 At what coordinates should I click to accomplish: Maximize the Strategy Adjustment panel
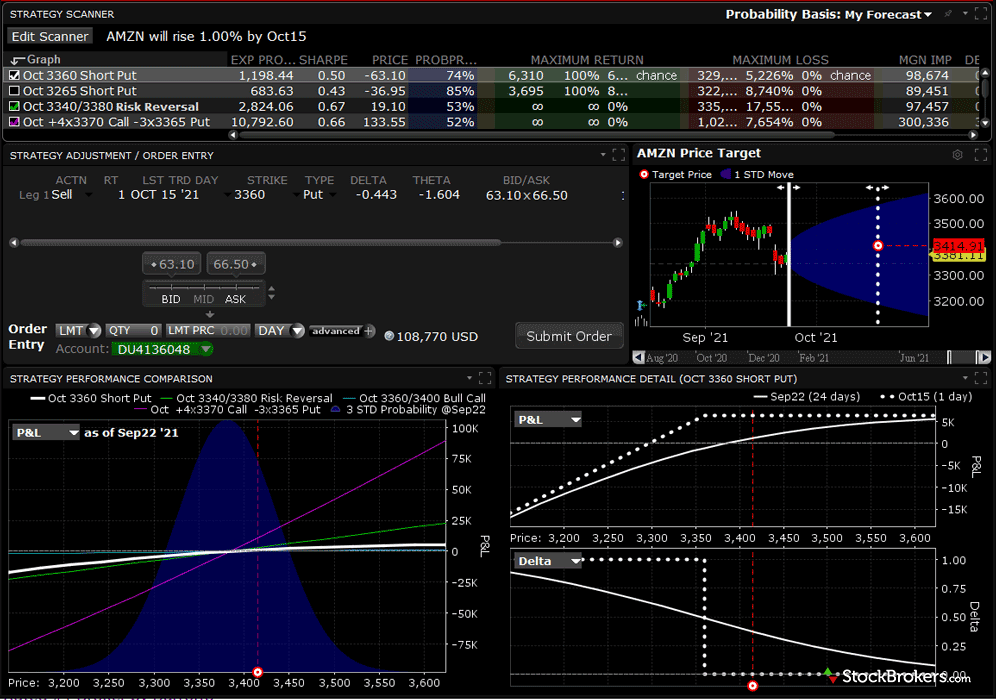click(x=619, y=156)
